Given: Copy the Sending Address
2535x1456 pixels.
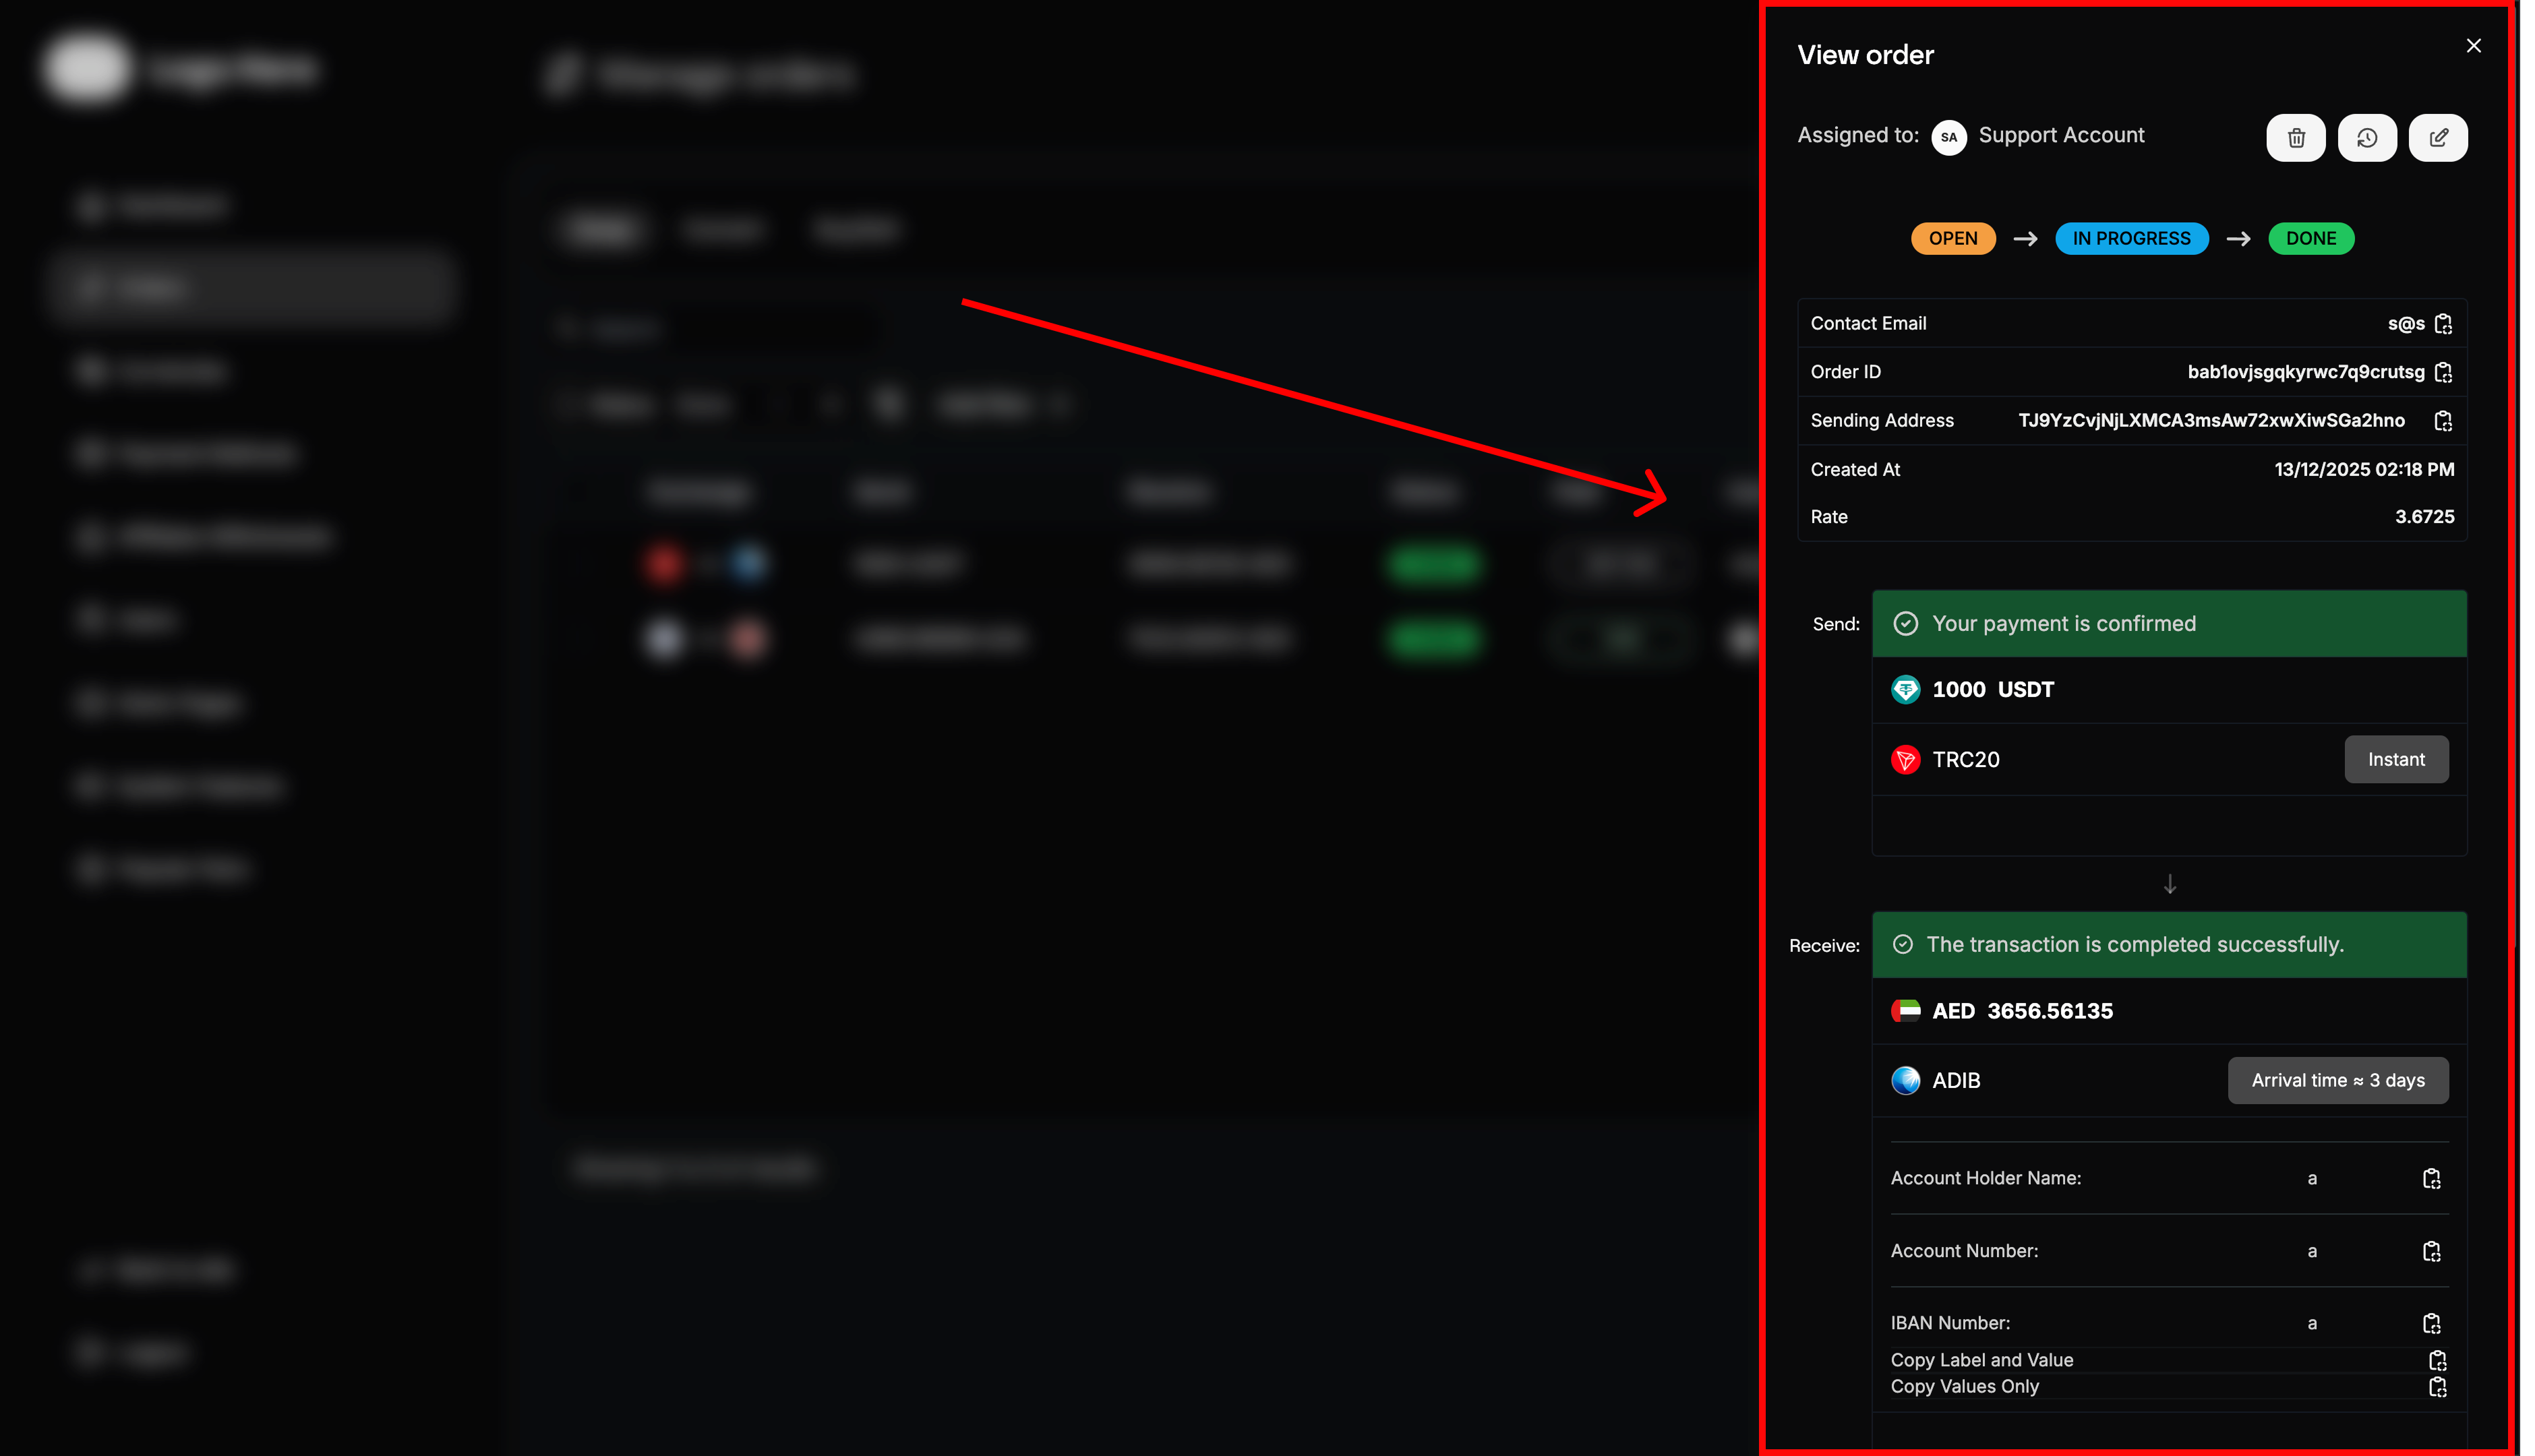Looking at the screenshot, I should click(x=2444, y=420).
